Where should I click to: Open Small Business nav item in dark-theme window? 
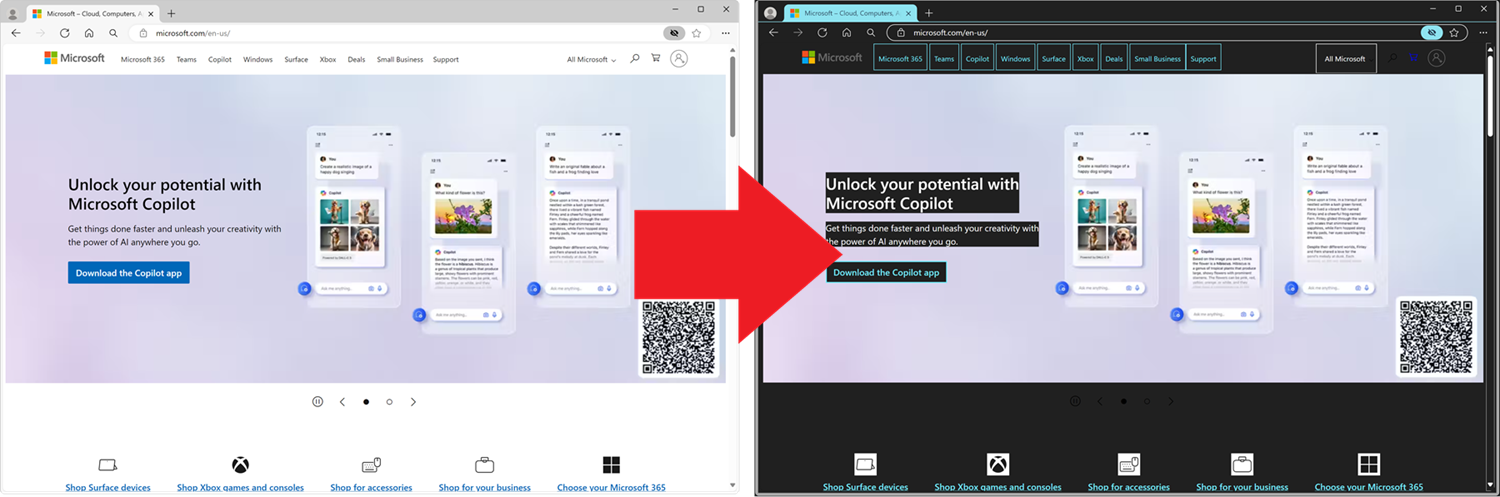1158,59
